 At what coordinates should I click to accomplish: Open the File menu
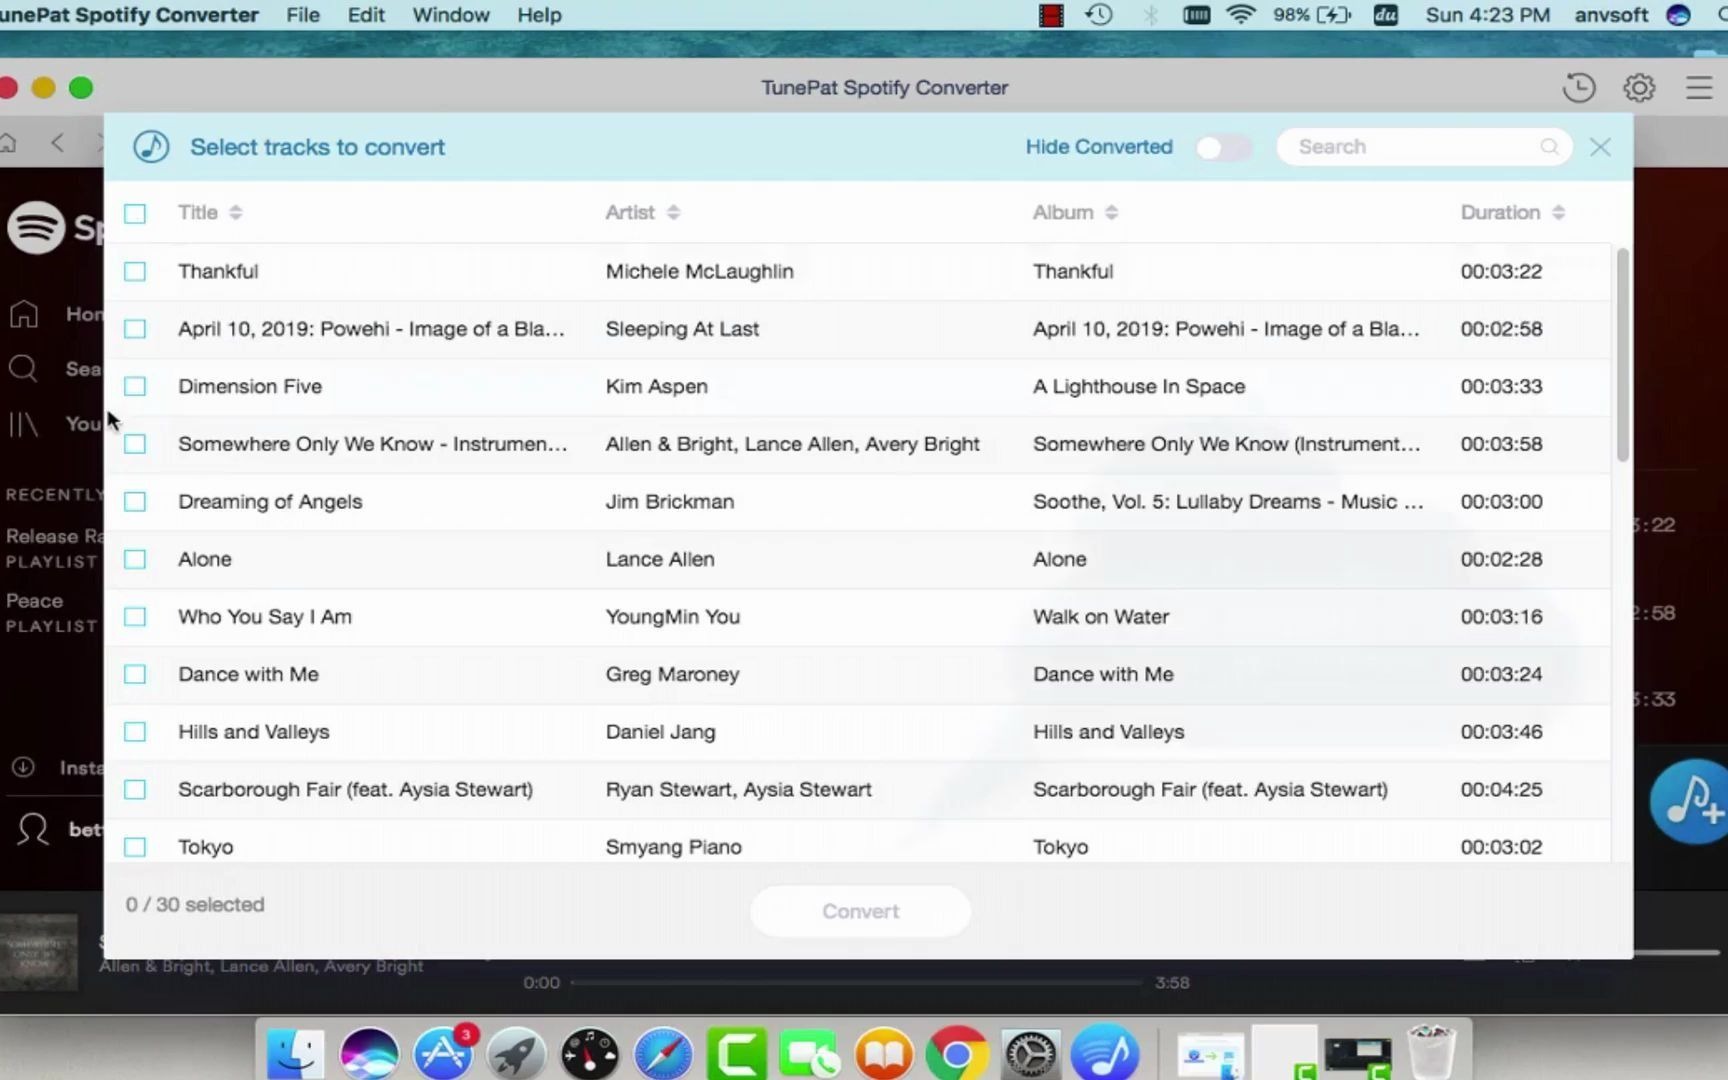(x=302, y=15)
